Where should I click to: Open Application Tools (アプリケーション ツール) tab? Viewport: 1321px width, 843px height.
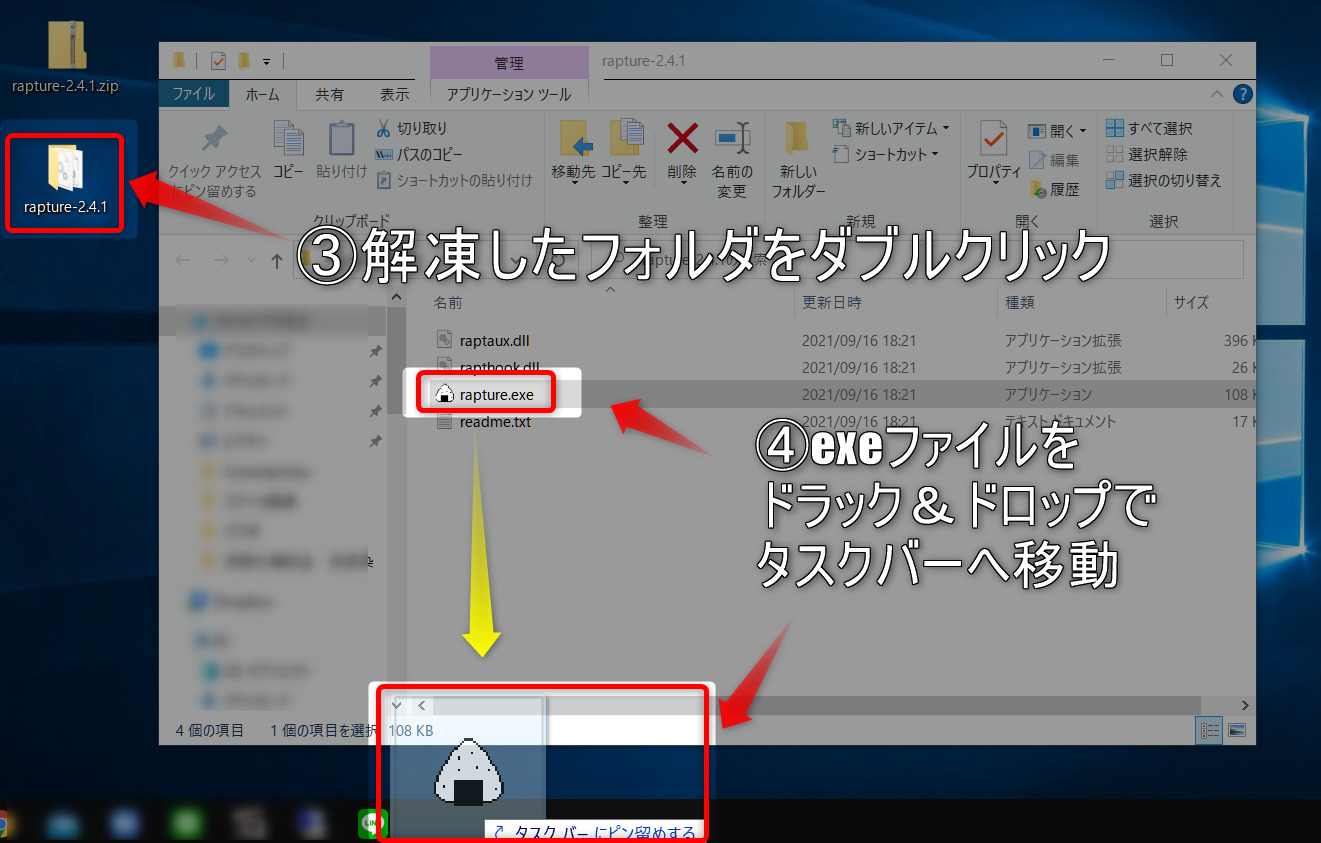pos(509,94)
